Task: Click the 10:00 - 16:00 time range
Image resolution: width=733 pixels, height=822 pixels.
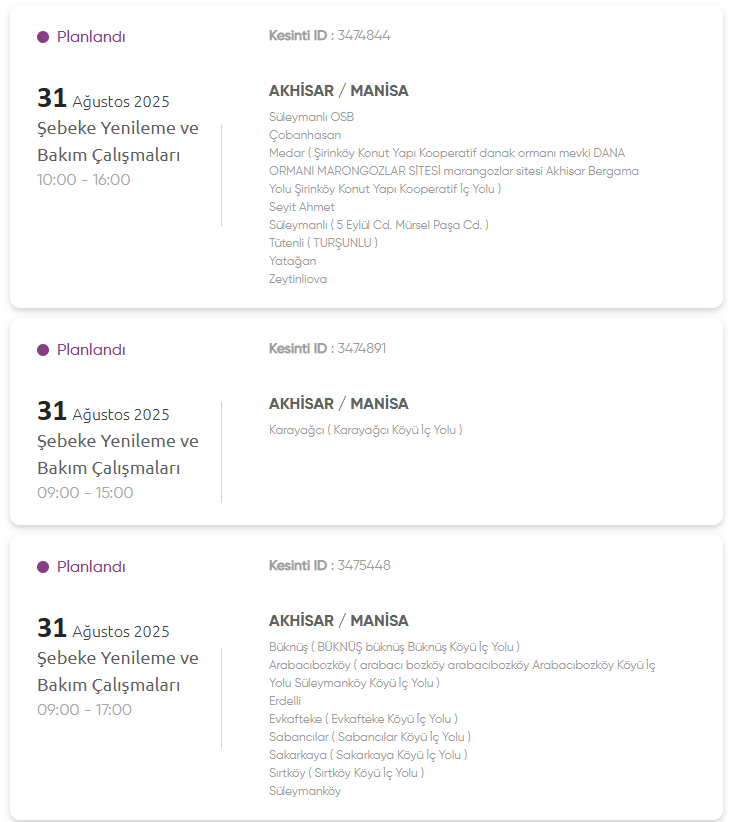Action: pos(84,180)
